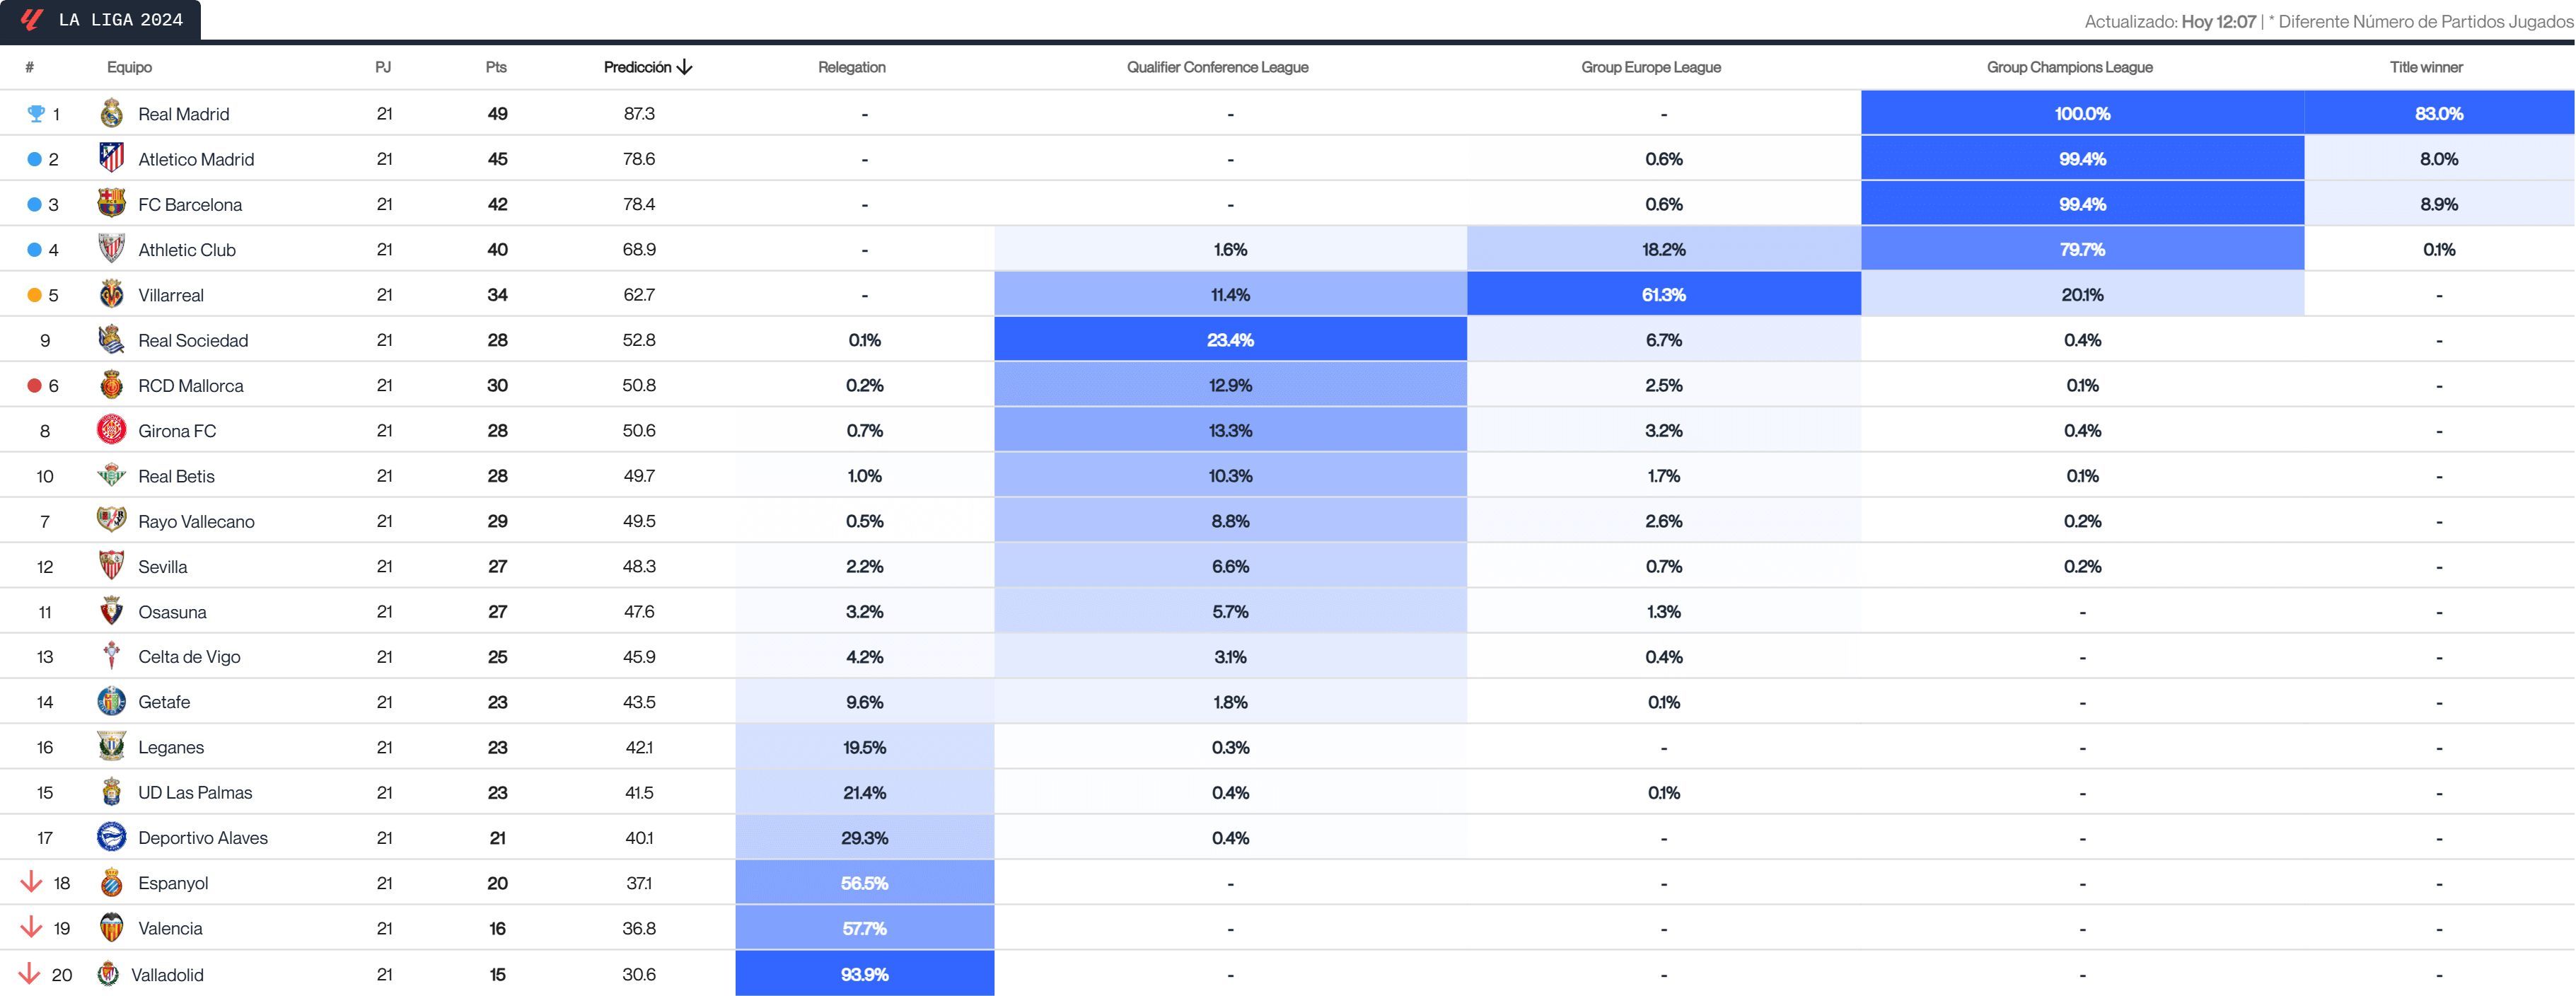Click the FC Barcelona club crest
This screenshot has height=996, width=2576.
(x=112, y=204)
